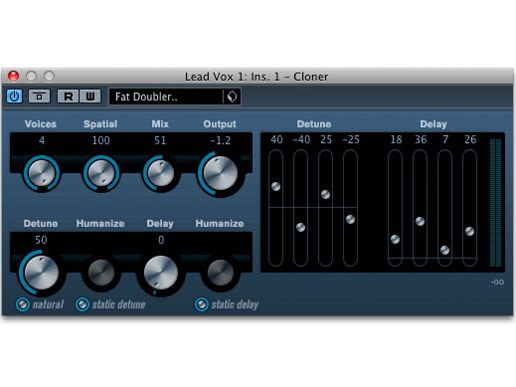This screenshot has height=387, width=516.
Task: Click the Mix label
Action: click(x=160, y=124)
